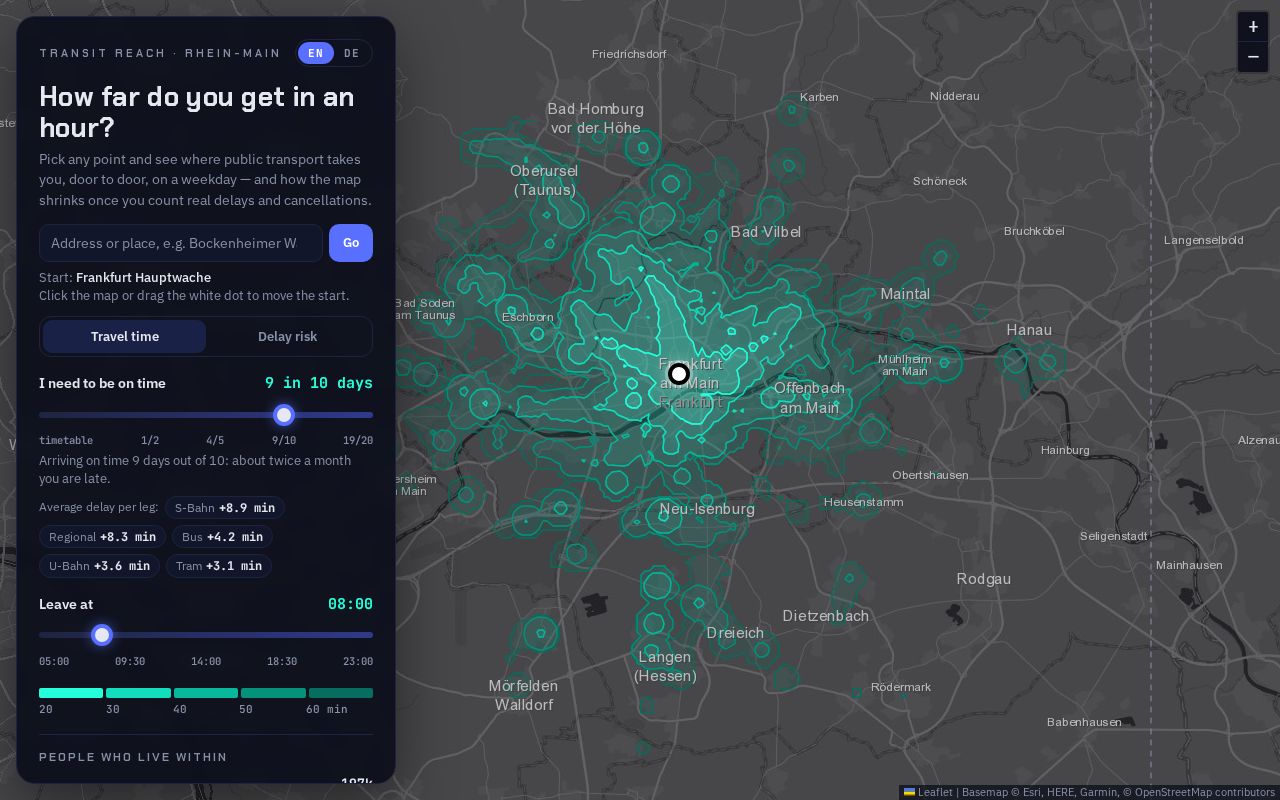Click the 60 min legend color swatch
This screenshot has height=800, width=1280.
[341, 693]
